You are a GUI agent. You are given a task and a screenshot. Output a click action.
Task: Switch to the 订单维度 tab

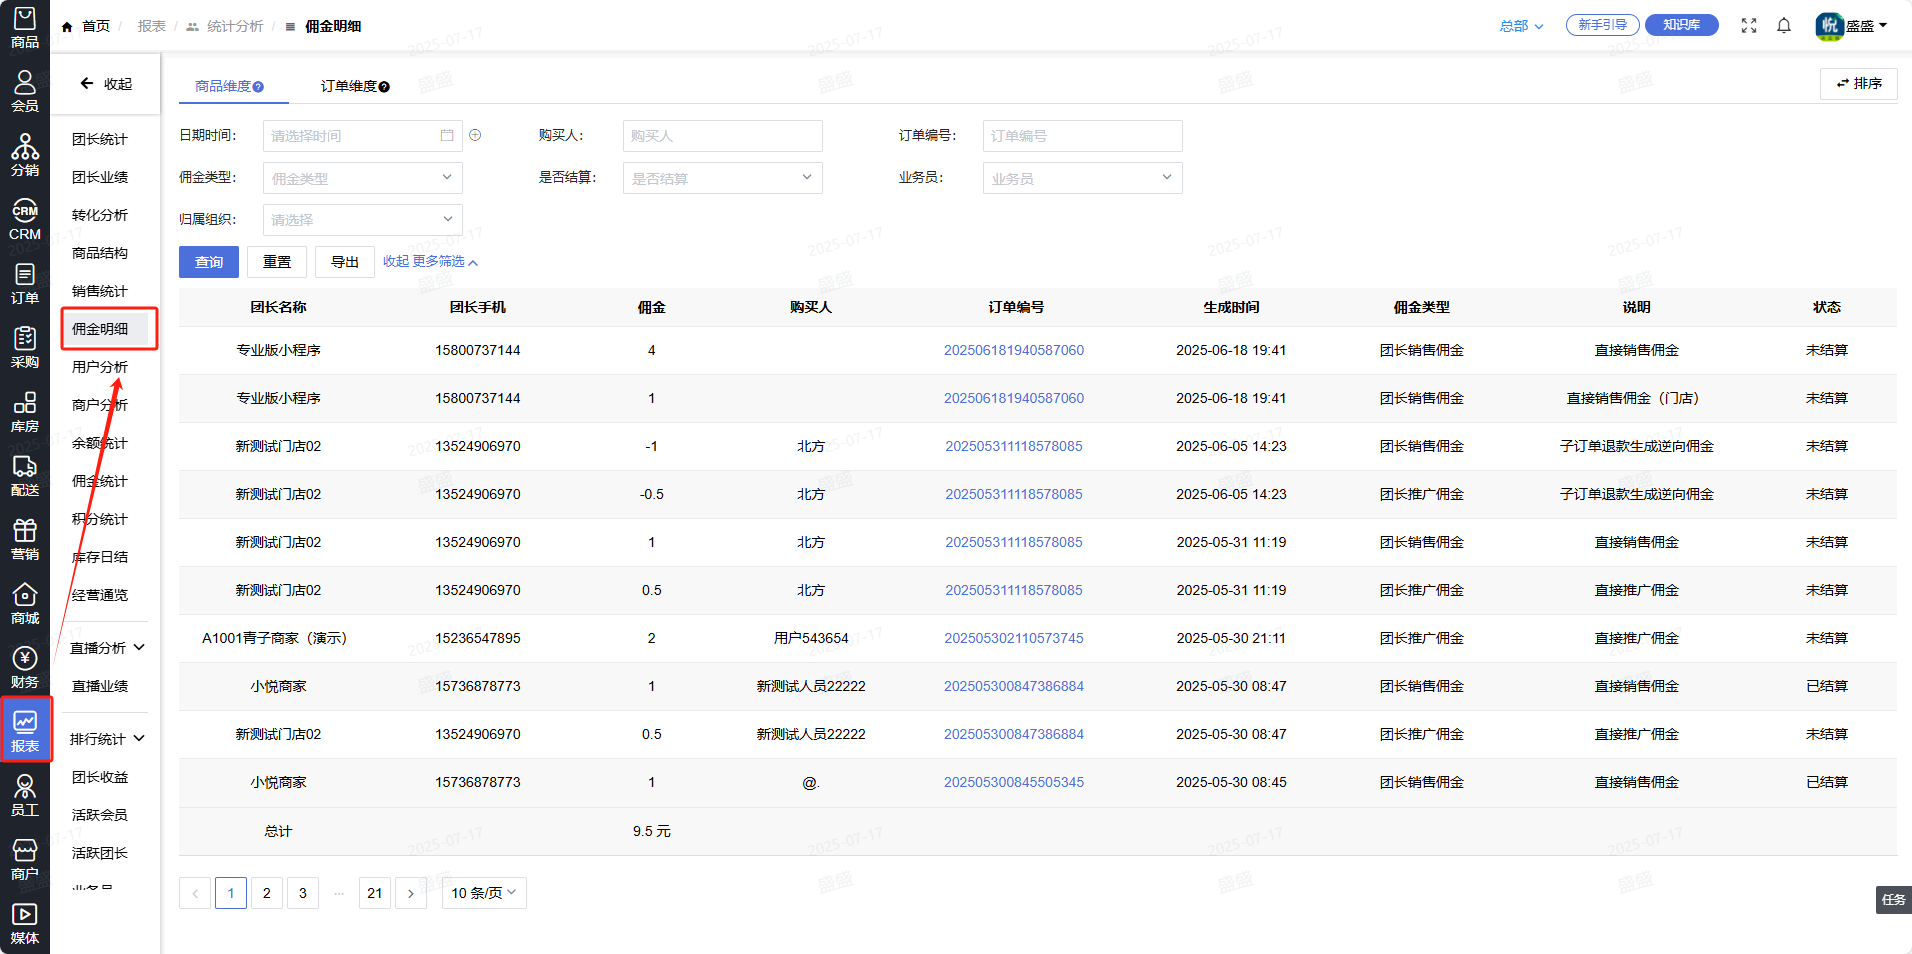pyautogui.click(x=348, y=87)
